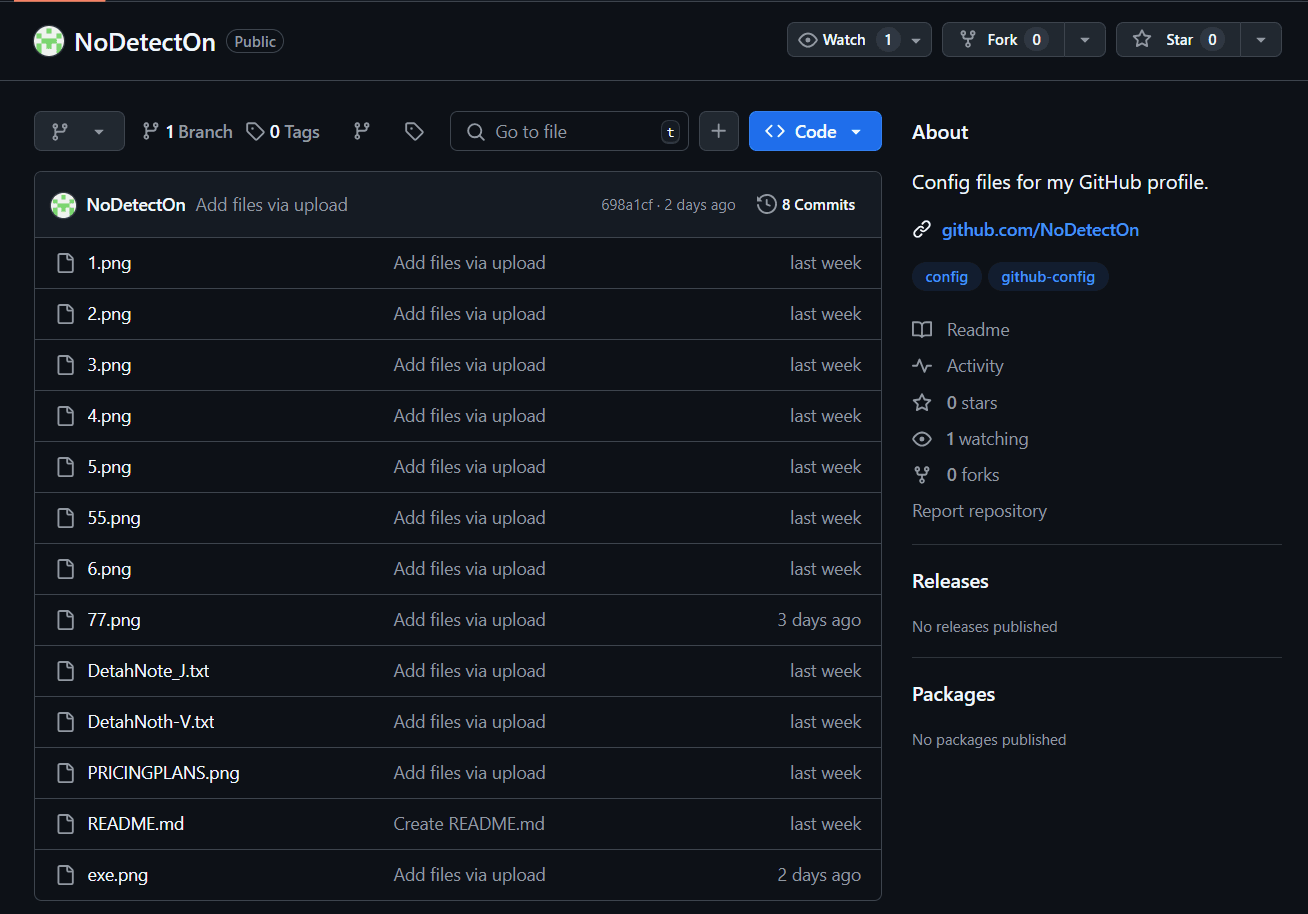
Task: Select the github-config topic tag
Action: coord(1048,277)
